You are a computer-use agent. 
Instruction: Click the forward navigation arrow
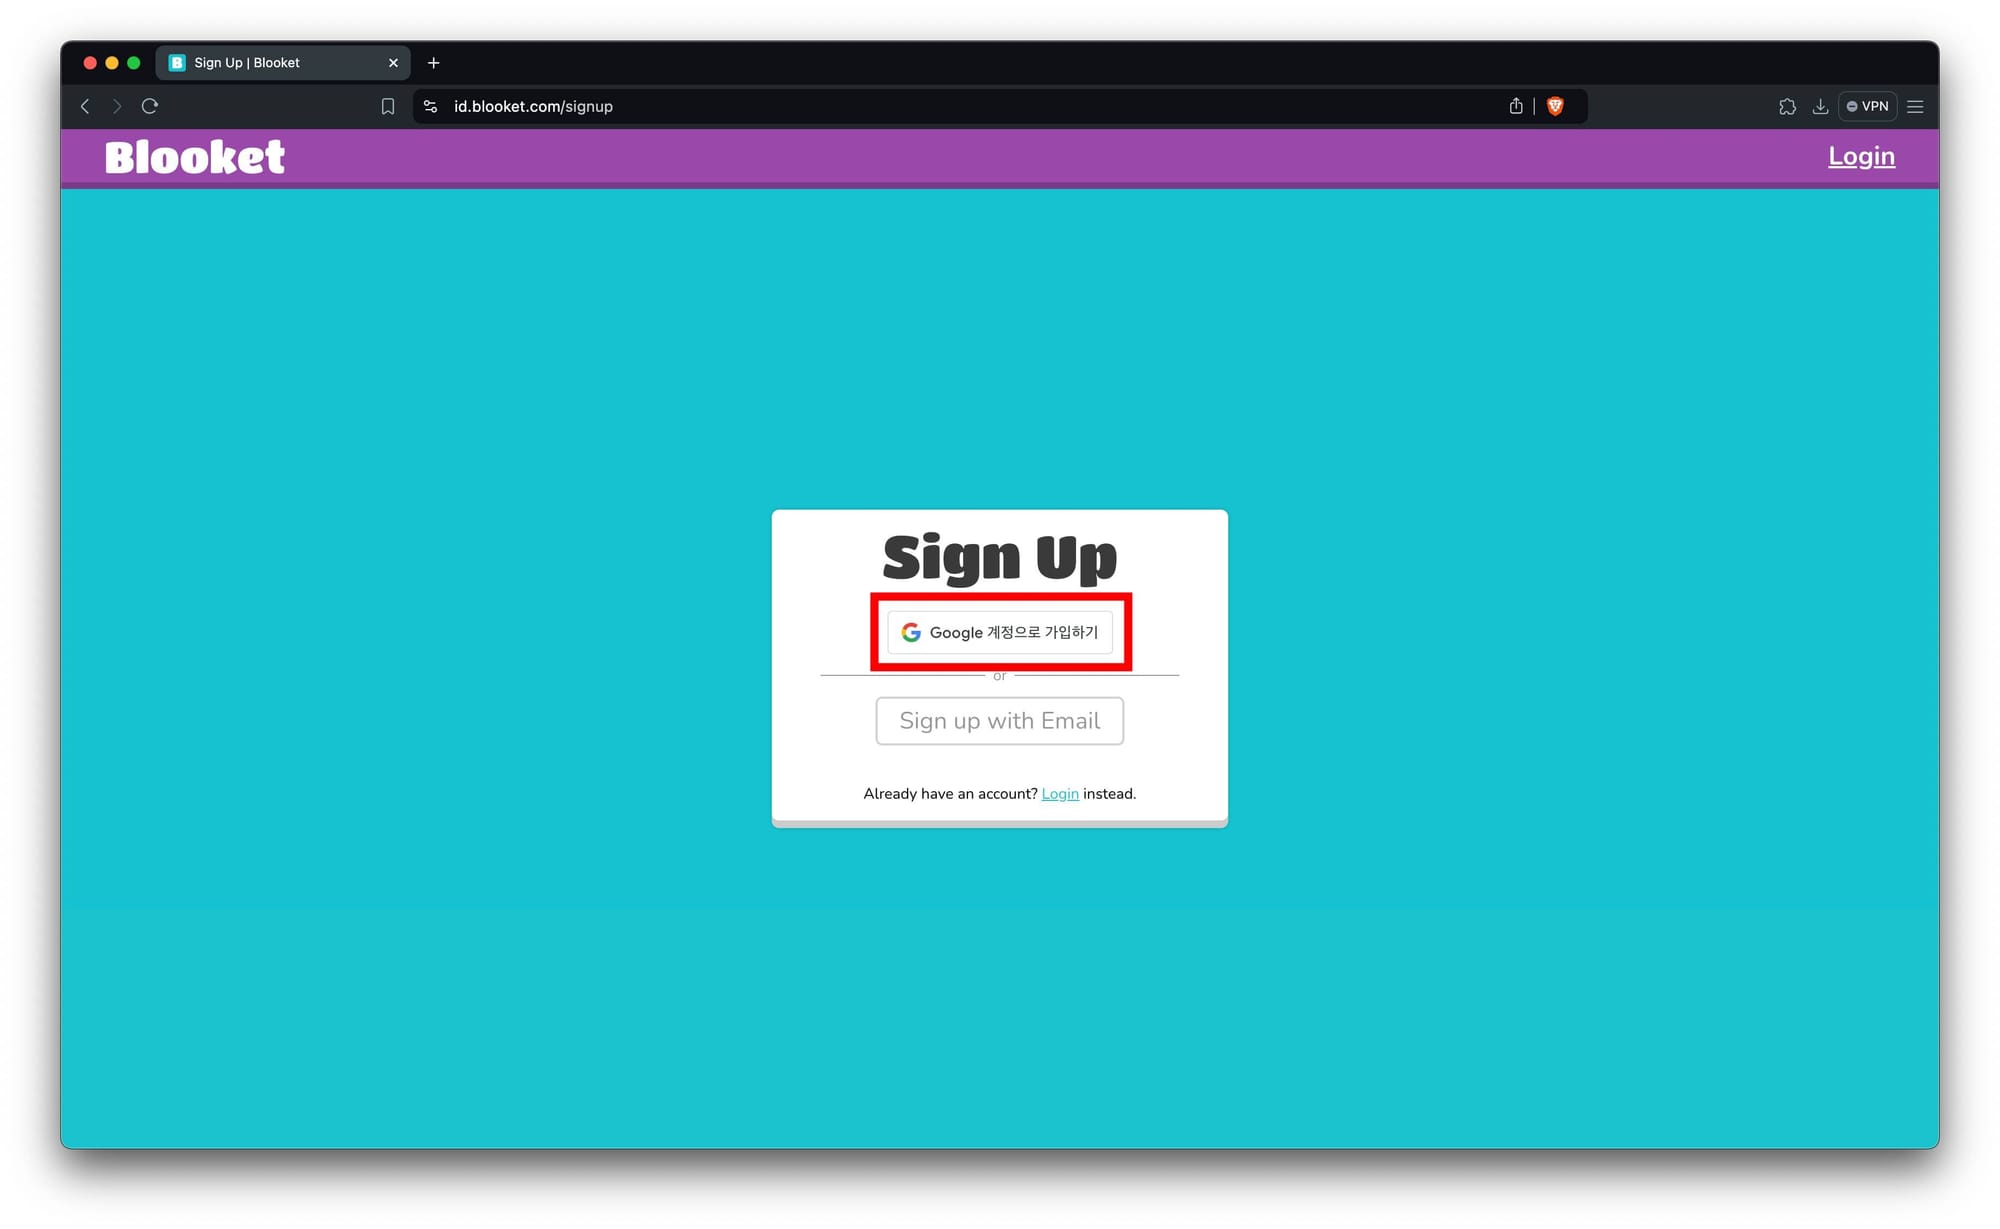[117, 106]
